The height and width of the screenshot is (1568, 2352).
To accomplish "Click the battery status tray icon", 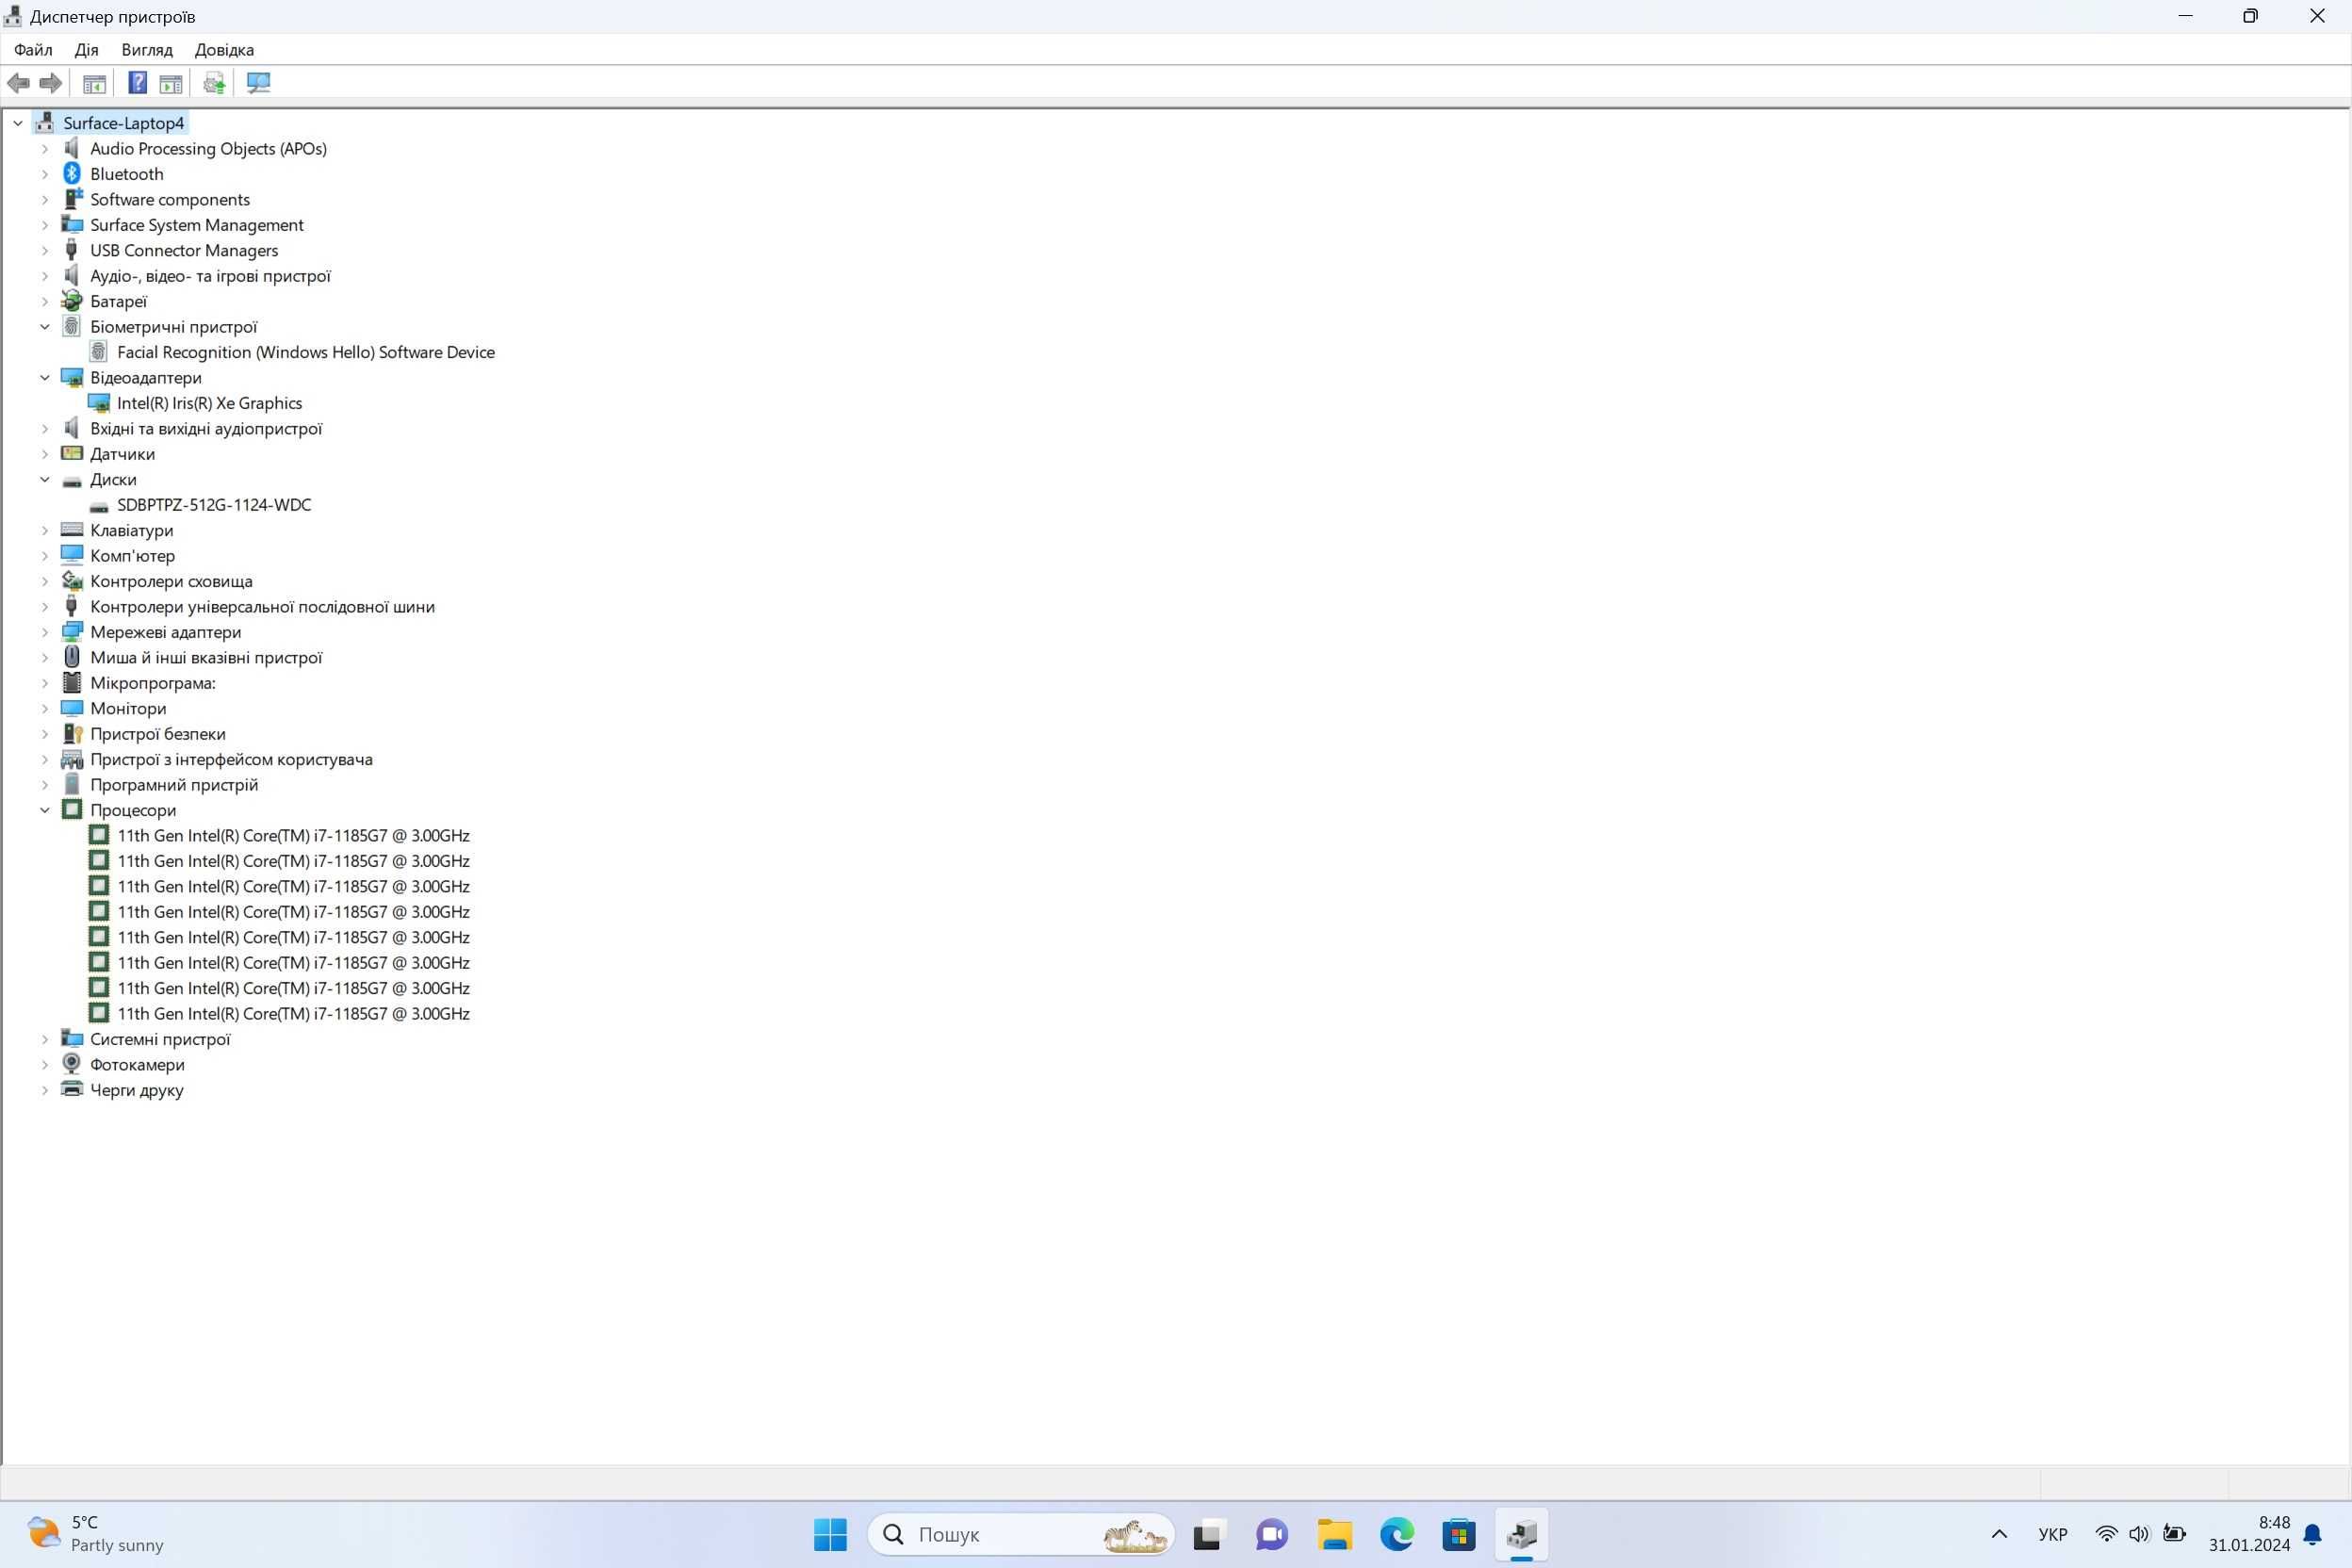I will 2173,1534.
